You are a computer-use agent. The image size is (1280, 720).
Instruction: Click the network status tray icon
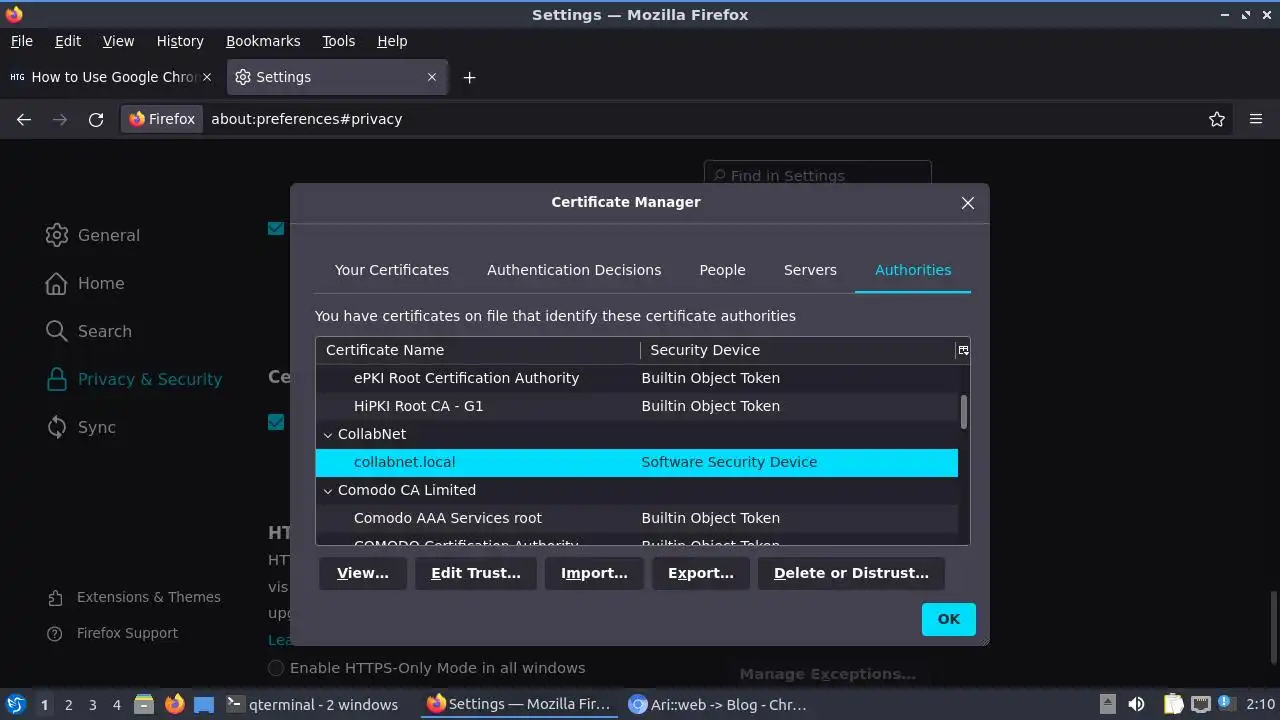point(1201,704)
